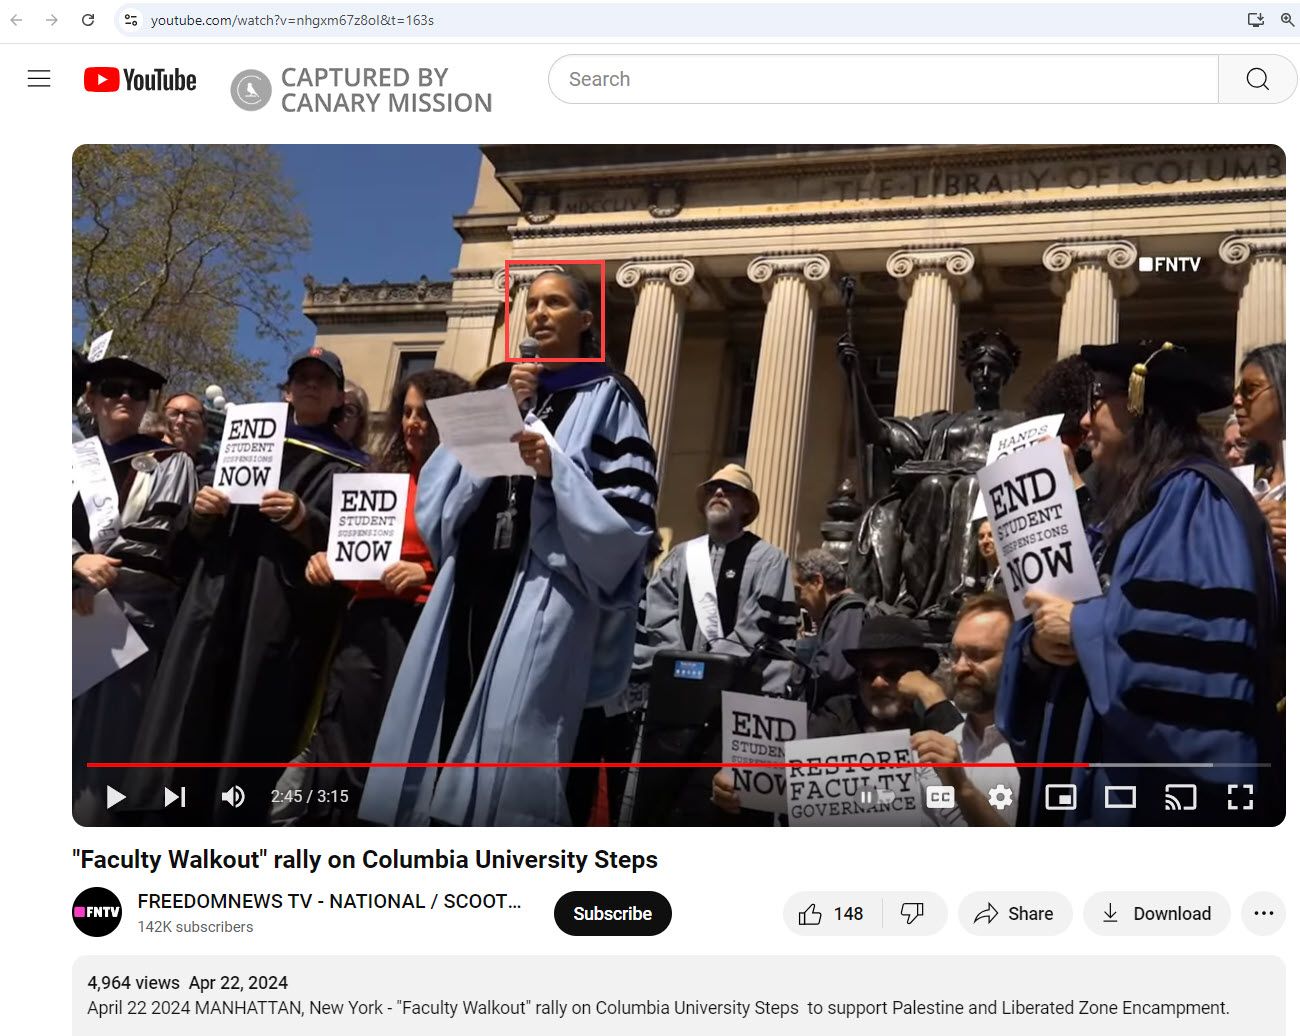
Task: Skip to the next video
Action: (x=175, y=797)
